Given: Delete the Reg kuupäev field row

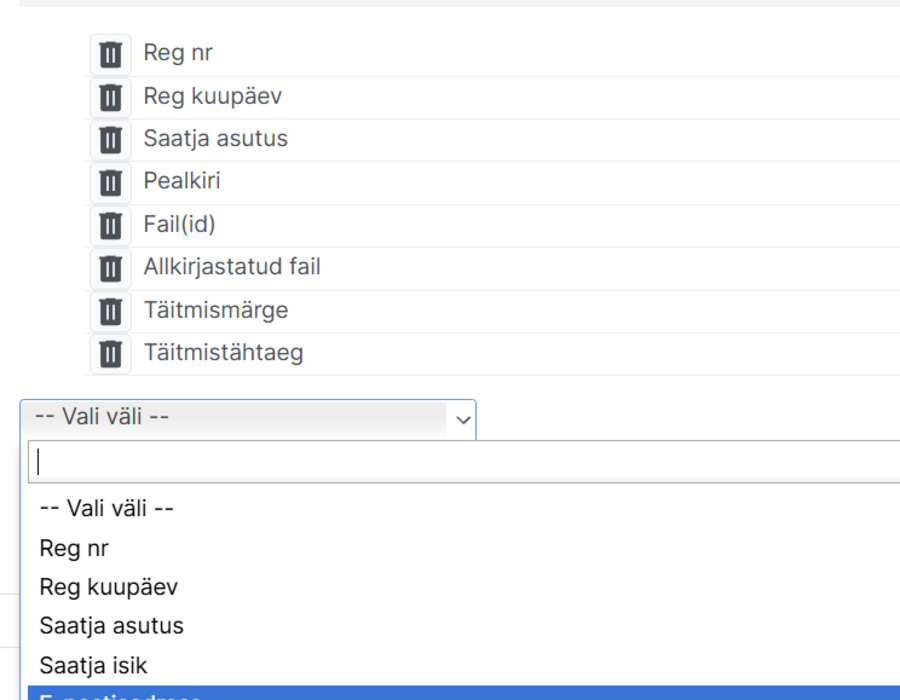Looking at the screenshot, I should 110,98.
